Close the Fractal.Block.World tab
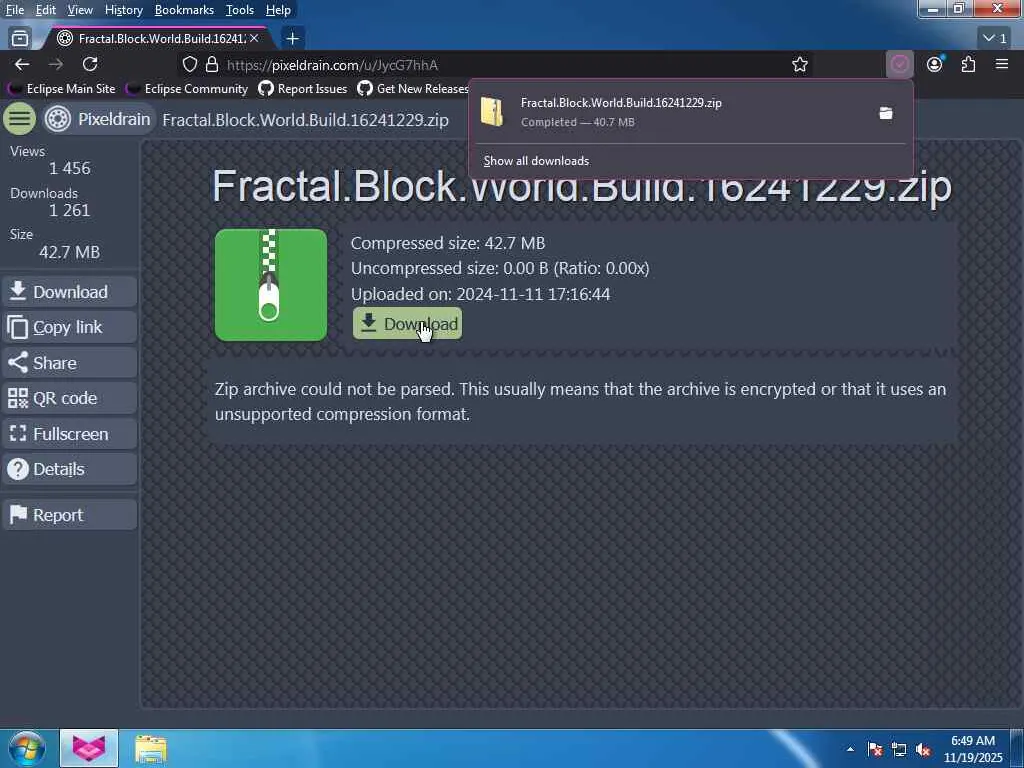The image size is (1024, 768). pyautogui.click(x=254, y=39)
